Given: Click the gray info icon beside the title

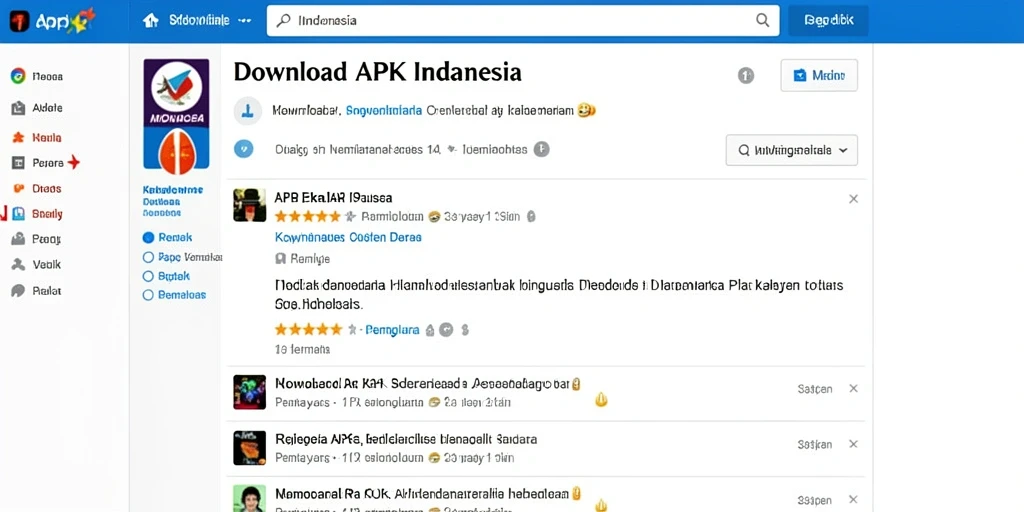Looking at the screenshot, I should click(746, 76).
